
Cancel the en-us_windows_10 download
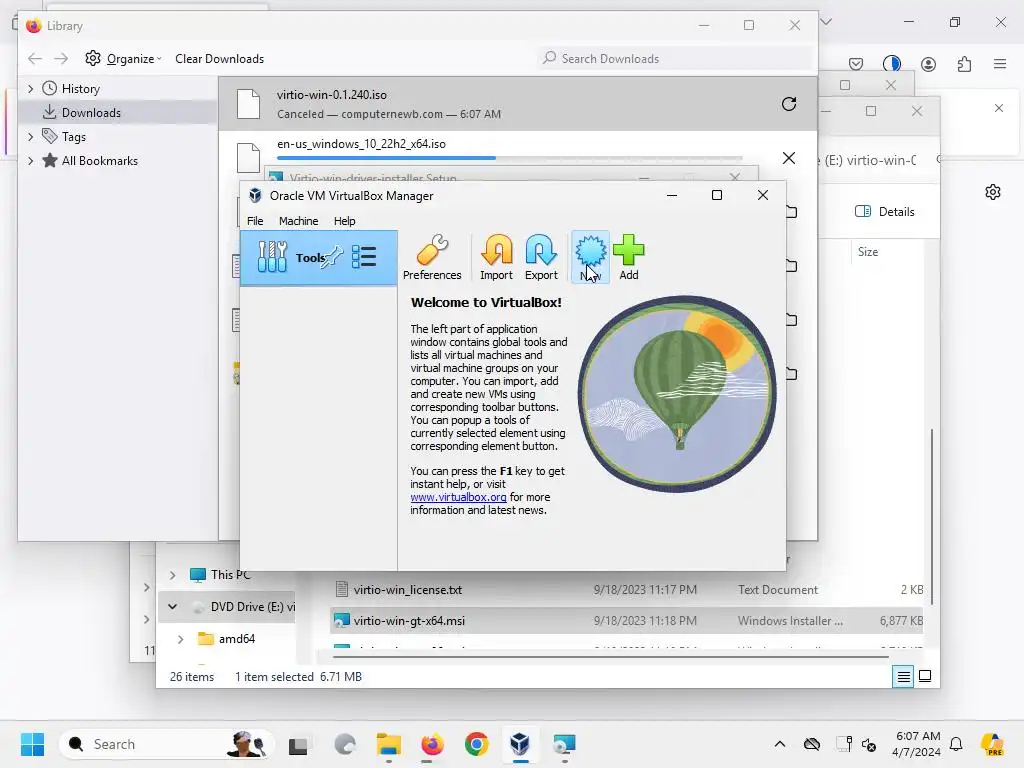(x=789, y=158)
